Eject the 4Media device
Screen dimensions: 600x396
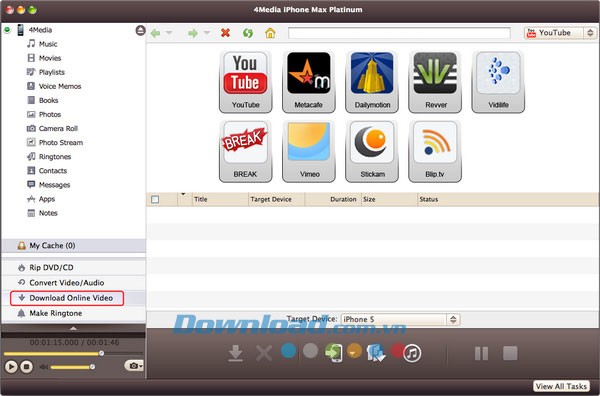(140, 30)
